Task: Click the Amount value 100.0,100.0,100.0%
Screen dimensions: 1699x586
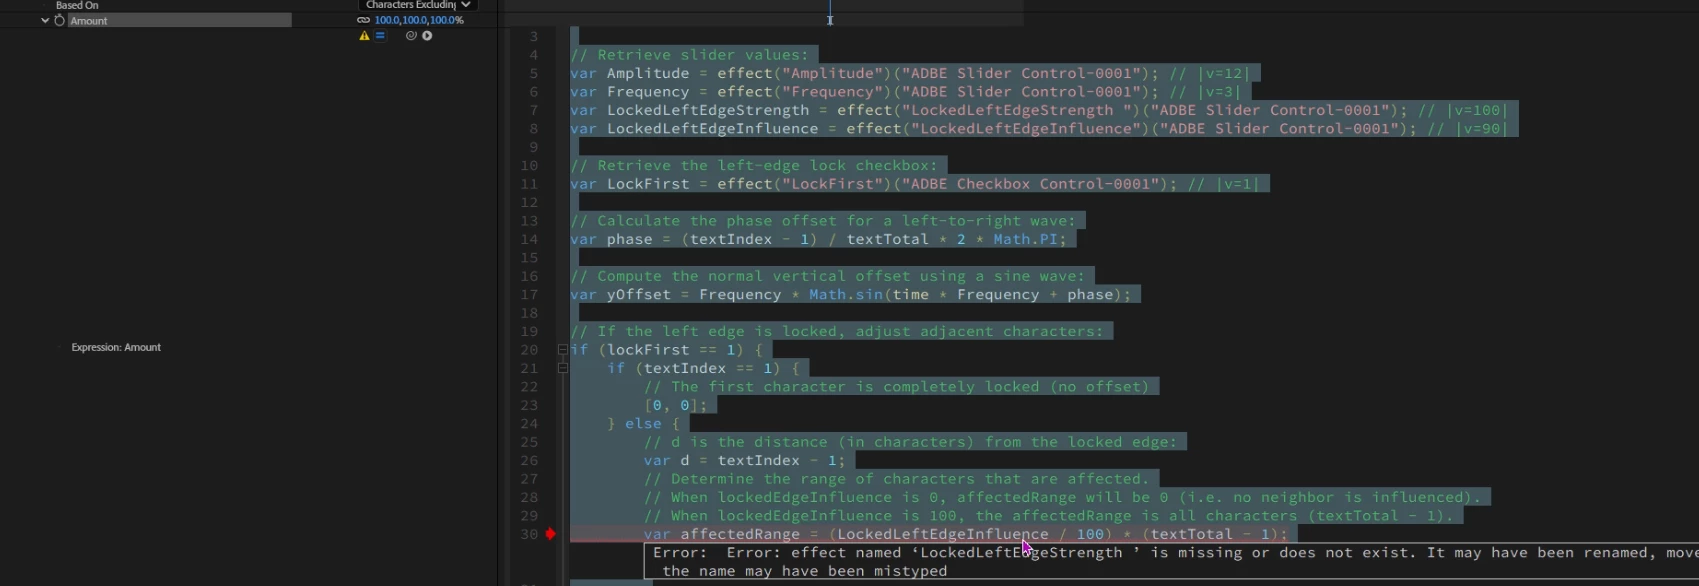Action: (x=419, y=20)
